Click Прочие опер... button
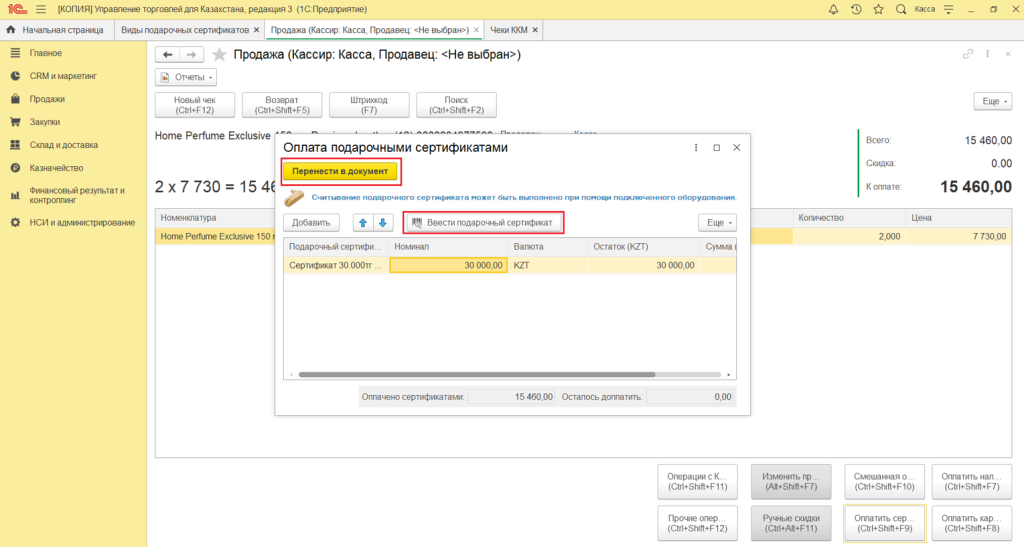Image resolution: width=1024 pixels, height=547 pixels. pyautogui.click(x=697, y=524)
